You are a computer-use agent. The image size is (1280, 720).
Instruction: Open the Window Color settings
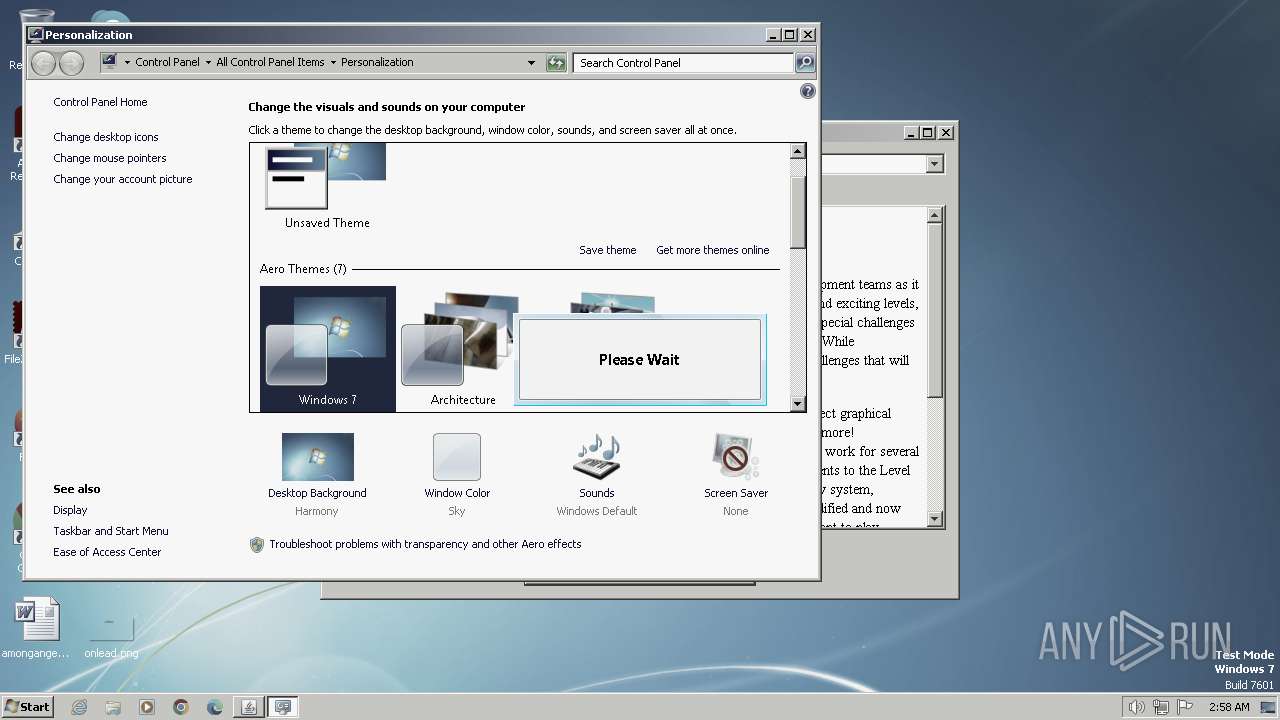pos(457,457)
